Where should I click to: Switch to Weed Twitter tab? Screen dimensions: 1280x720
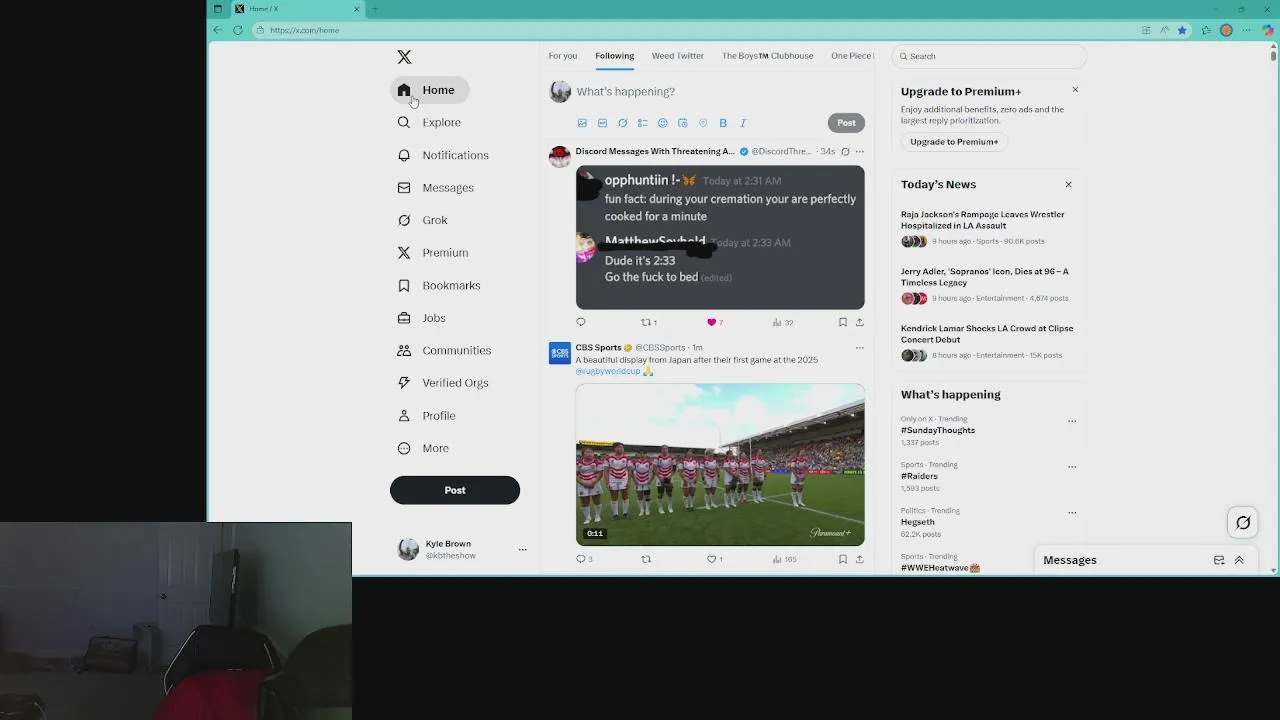click(x=678, y=56)
